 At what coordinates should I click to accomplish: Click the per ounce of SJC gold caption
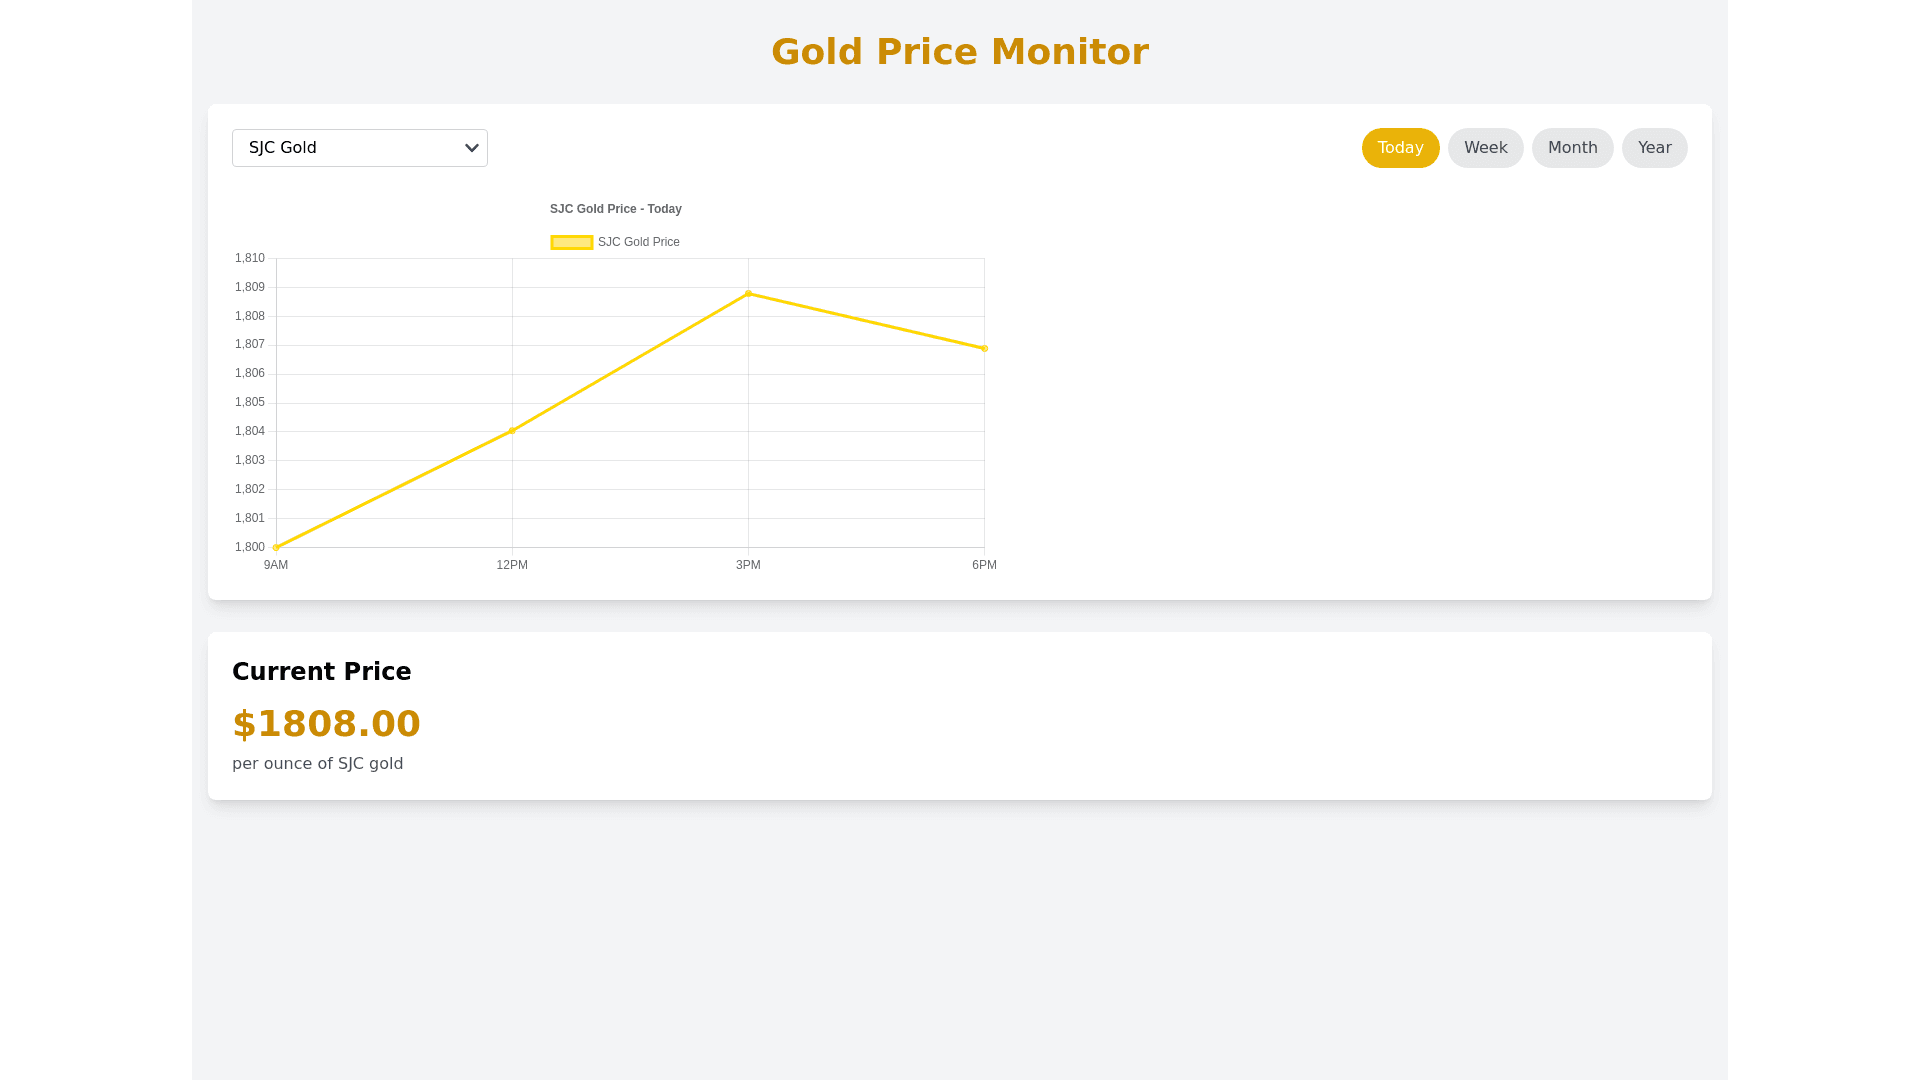tap(317, 764)
